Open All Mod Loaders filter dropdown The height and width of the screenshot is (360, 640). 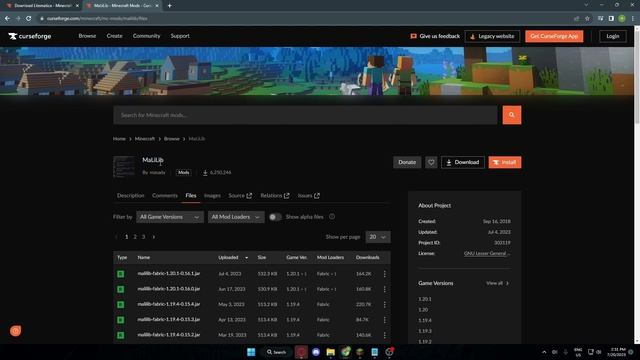[236, 217]
